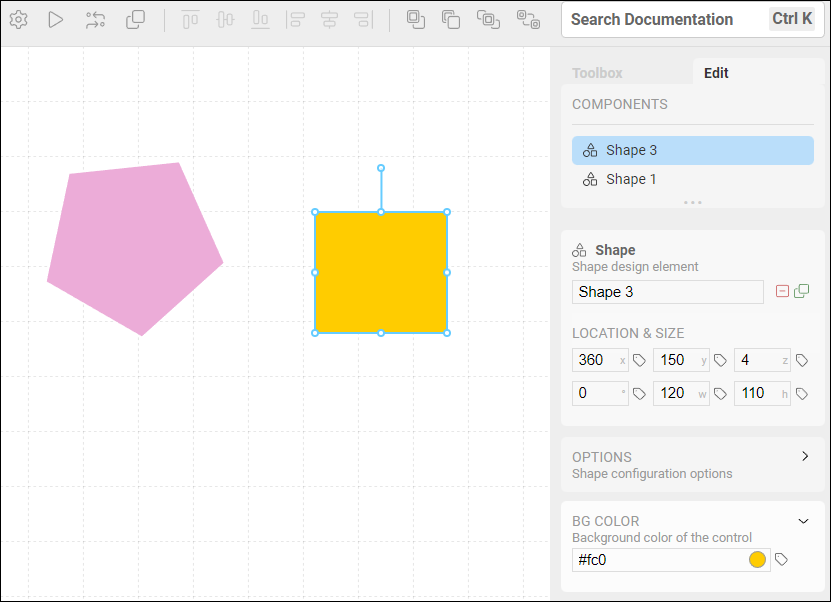Viewport: 831px width, 602px height.
Task: Click the play preview icon in toolbar
Action: [x=56, y=20]
